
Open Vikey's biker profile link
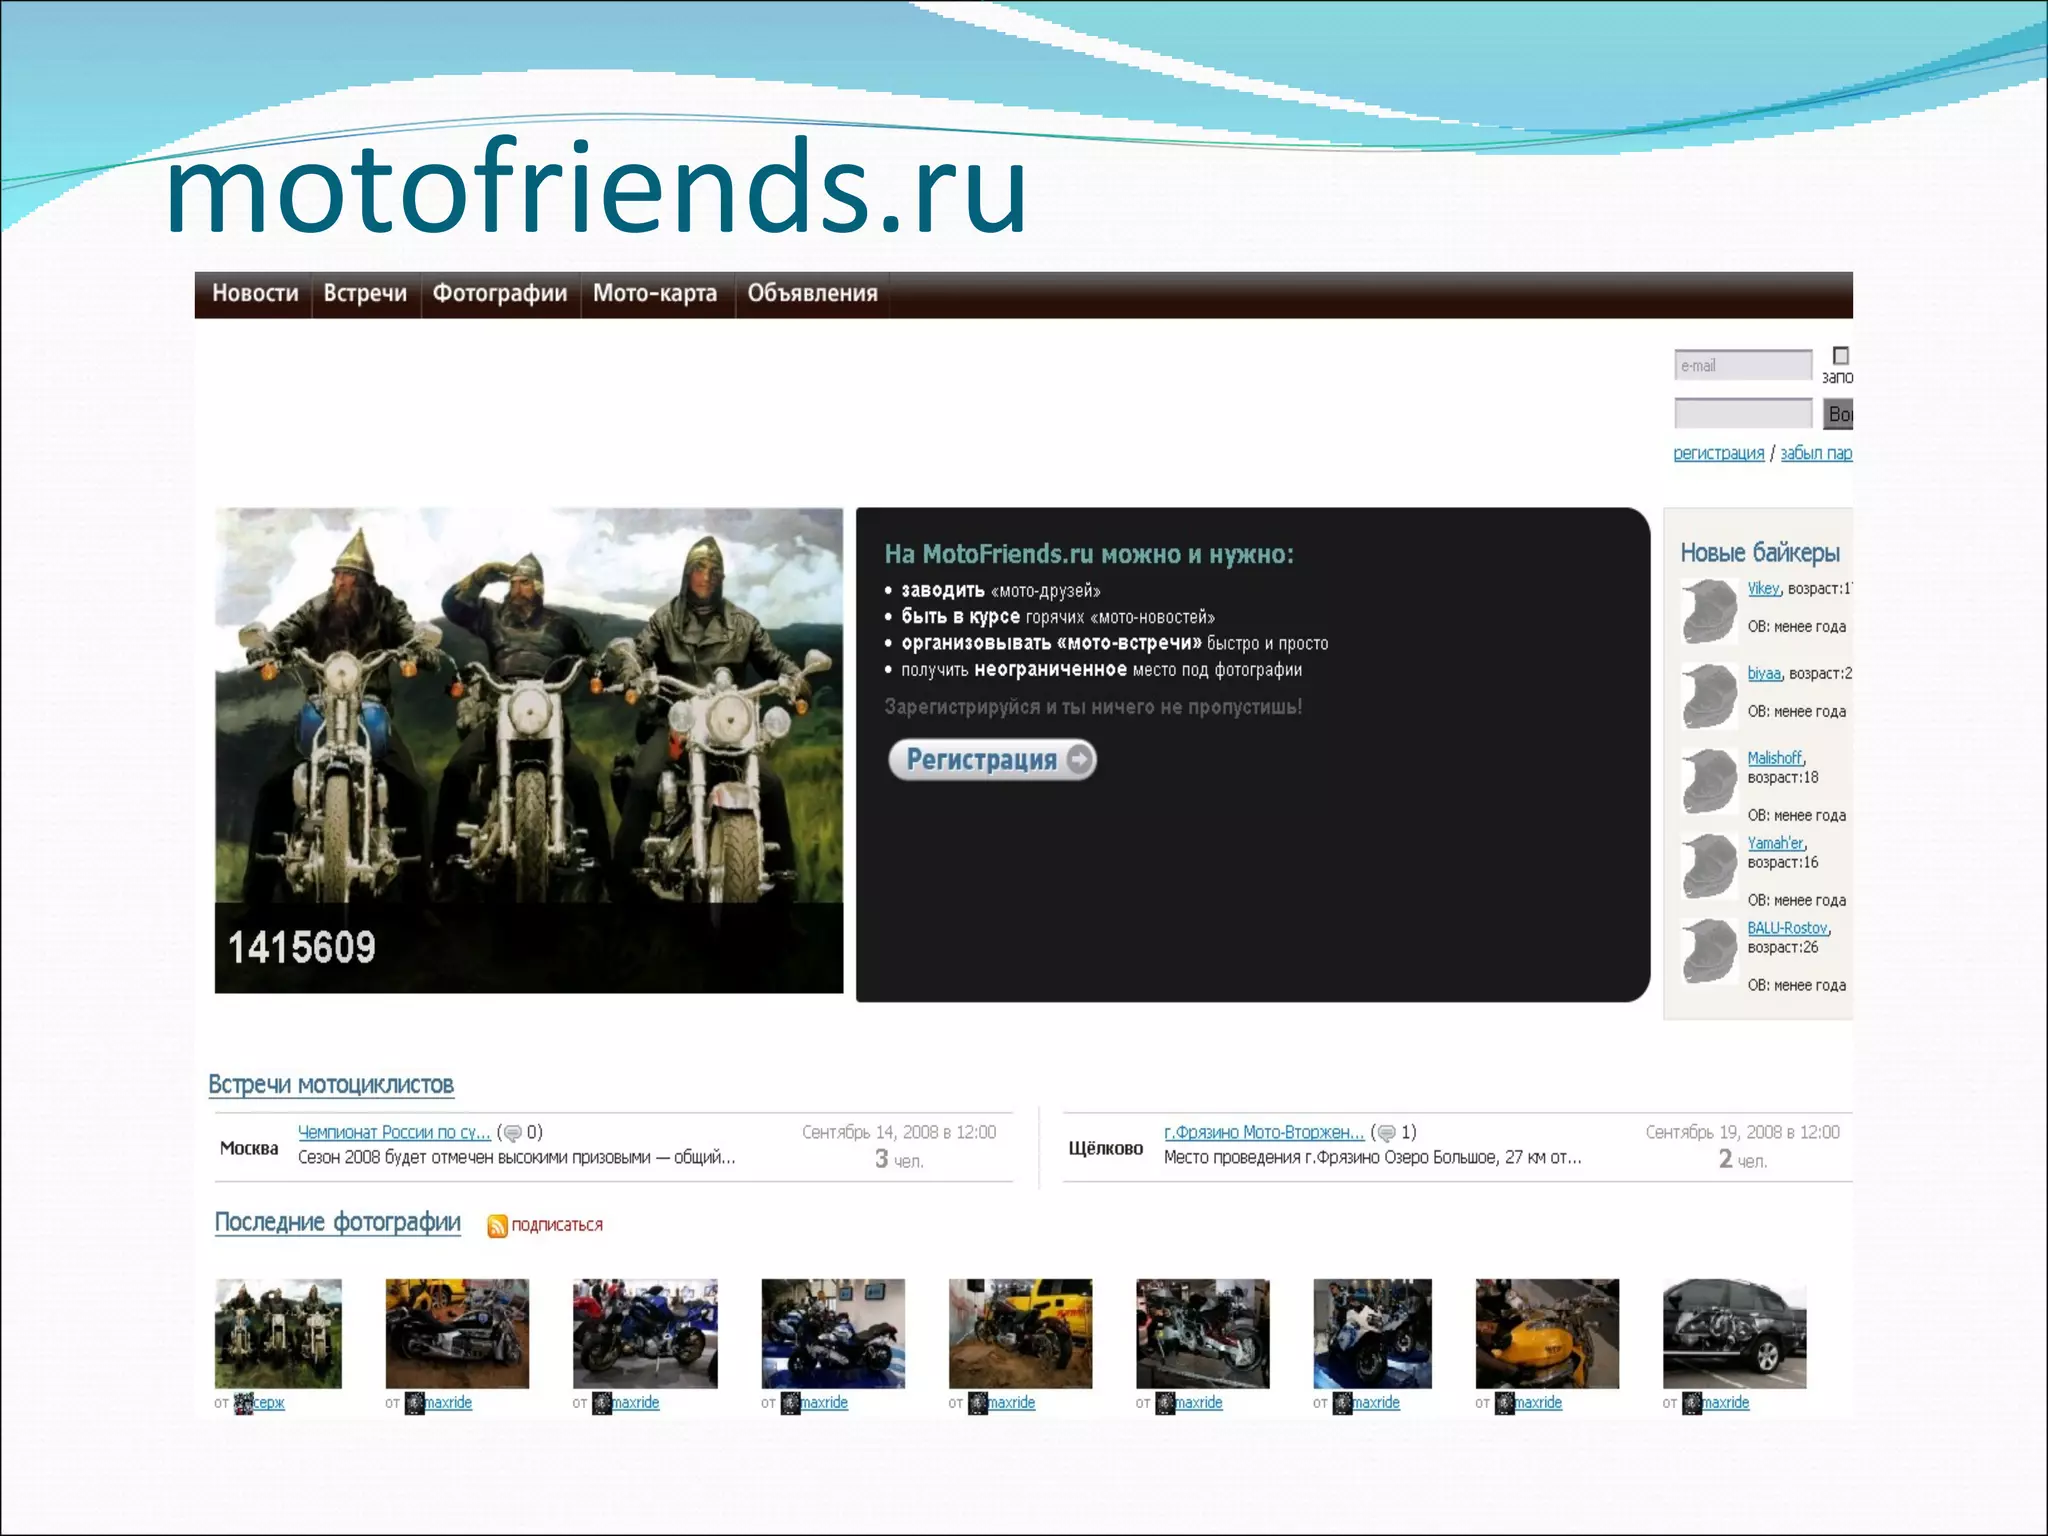pyautogui.click(x=1763, y=588)
